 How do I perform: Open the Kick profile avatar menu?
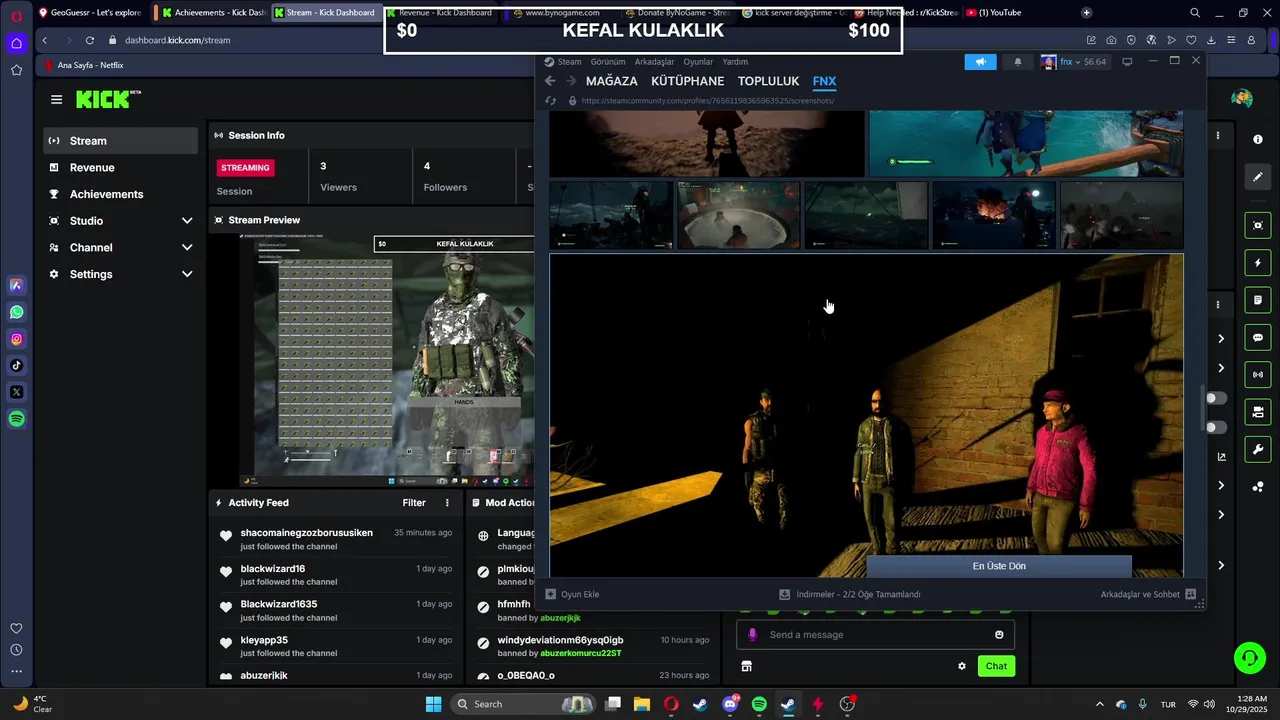1242,99
